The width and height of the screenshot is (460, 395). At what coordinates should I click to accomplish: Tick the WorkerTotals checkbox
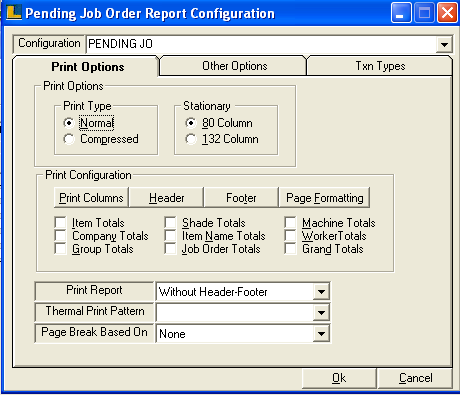point(290,235)
